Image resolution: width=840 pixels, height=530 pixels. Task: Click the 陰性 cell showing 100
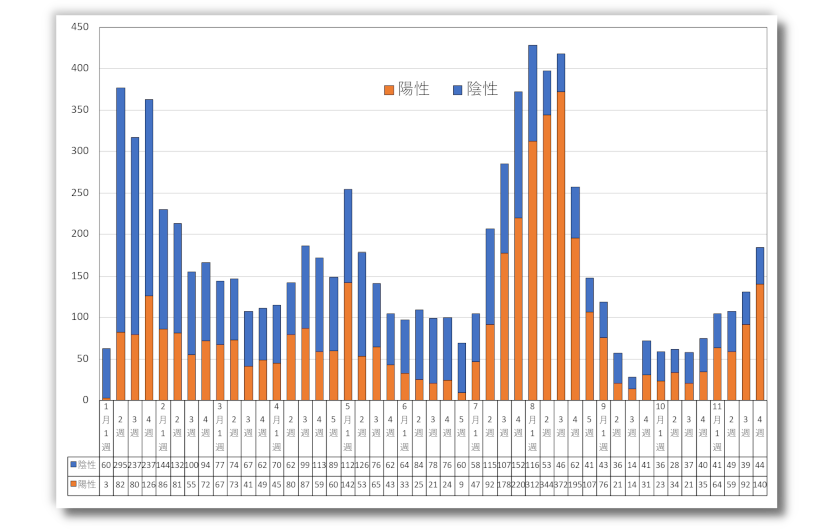point(191,465)
